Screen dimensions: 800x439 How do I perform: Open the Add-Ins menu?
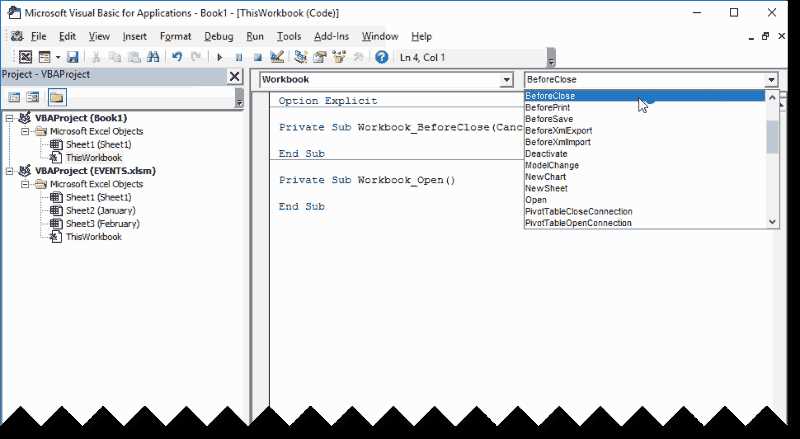tap(332, 36)
